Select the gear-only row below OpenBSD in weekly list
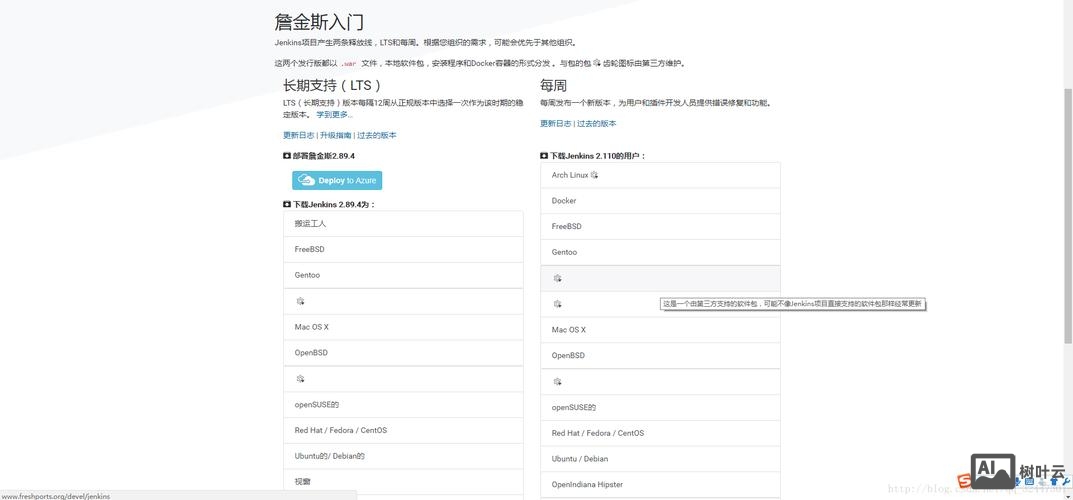Image resolution: width=1073 pixels, height=500 pixels. [x=660, y=382]
